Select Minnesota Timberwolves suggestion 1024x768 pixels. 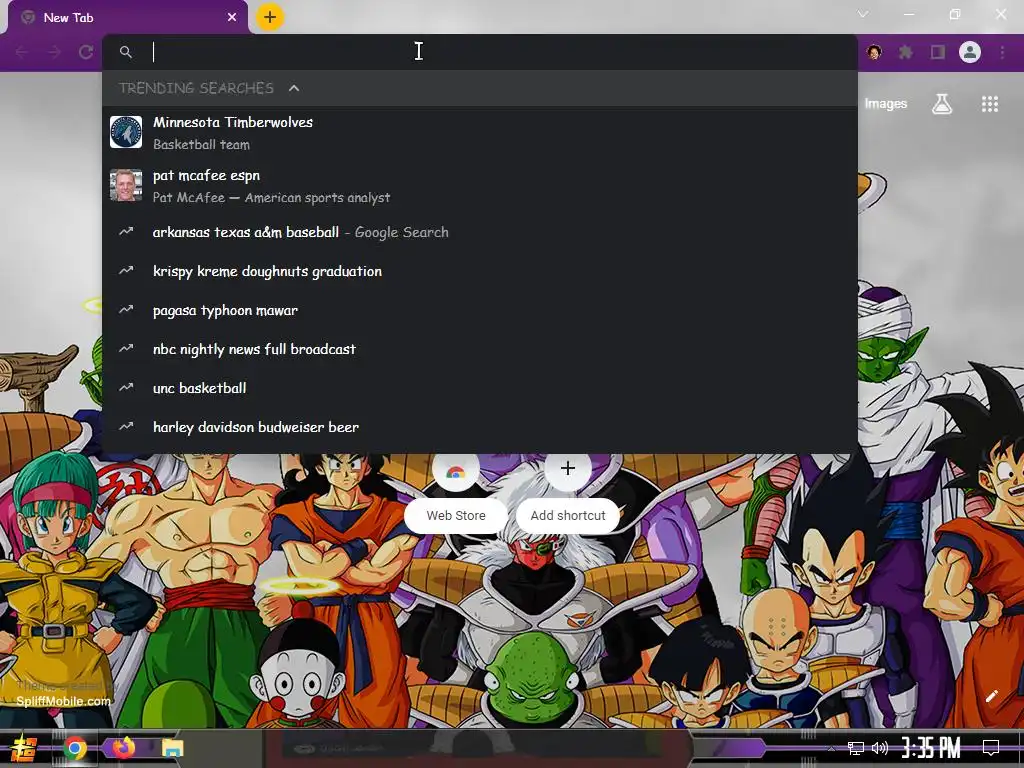(479, 133)
